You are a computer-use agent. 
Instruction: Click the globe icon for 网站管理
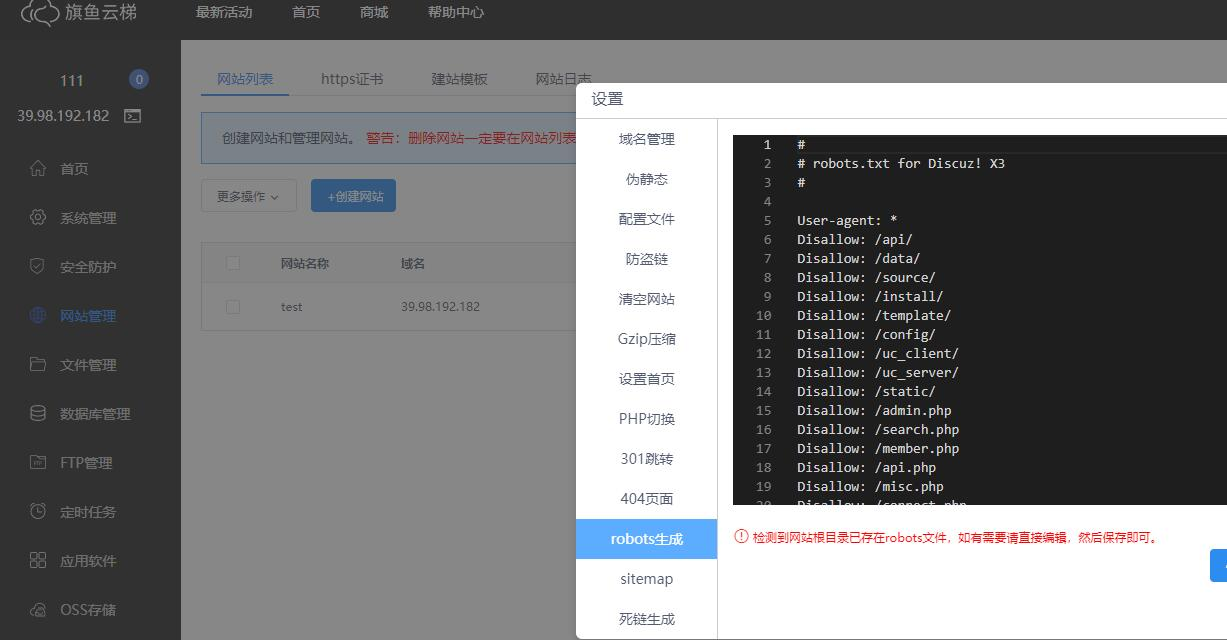[x=38, y=315]
